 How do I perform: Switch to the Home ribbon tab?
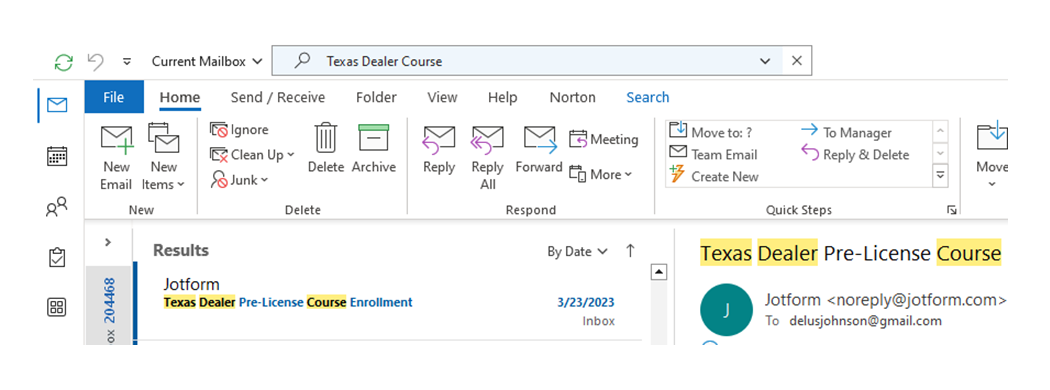[x=179, y=97]
